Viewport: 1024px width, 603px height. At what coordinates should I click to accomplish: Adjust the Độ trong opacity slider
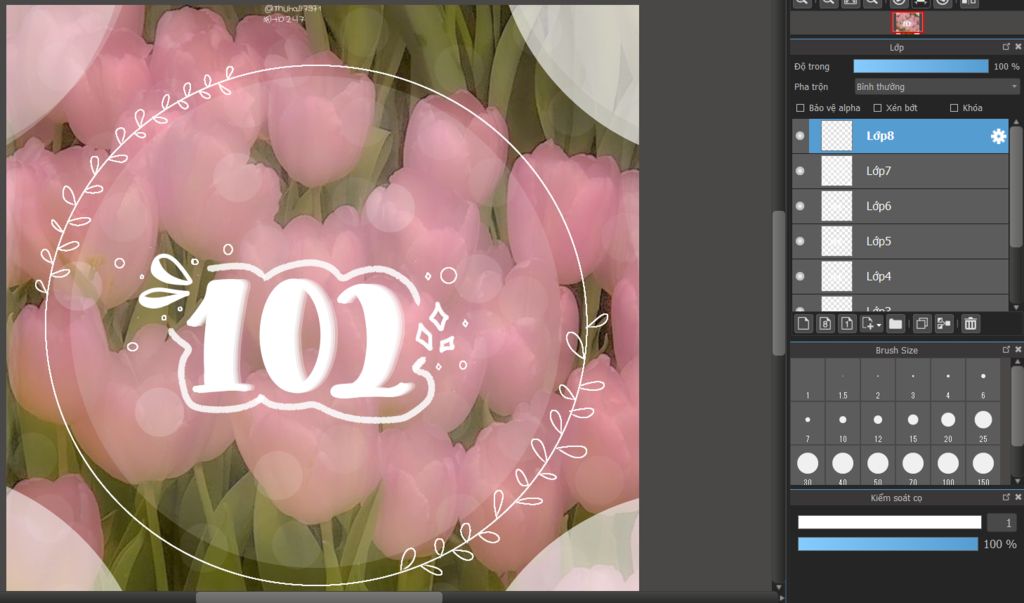coord(921,66)
